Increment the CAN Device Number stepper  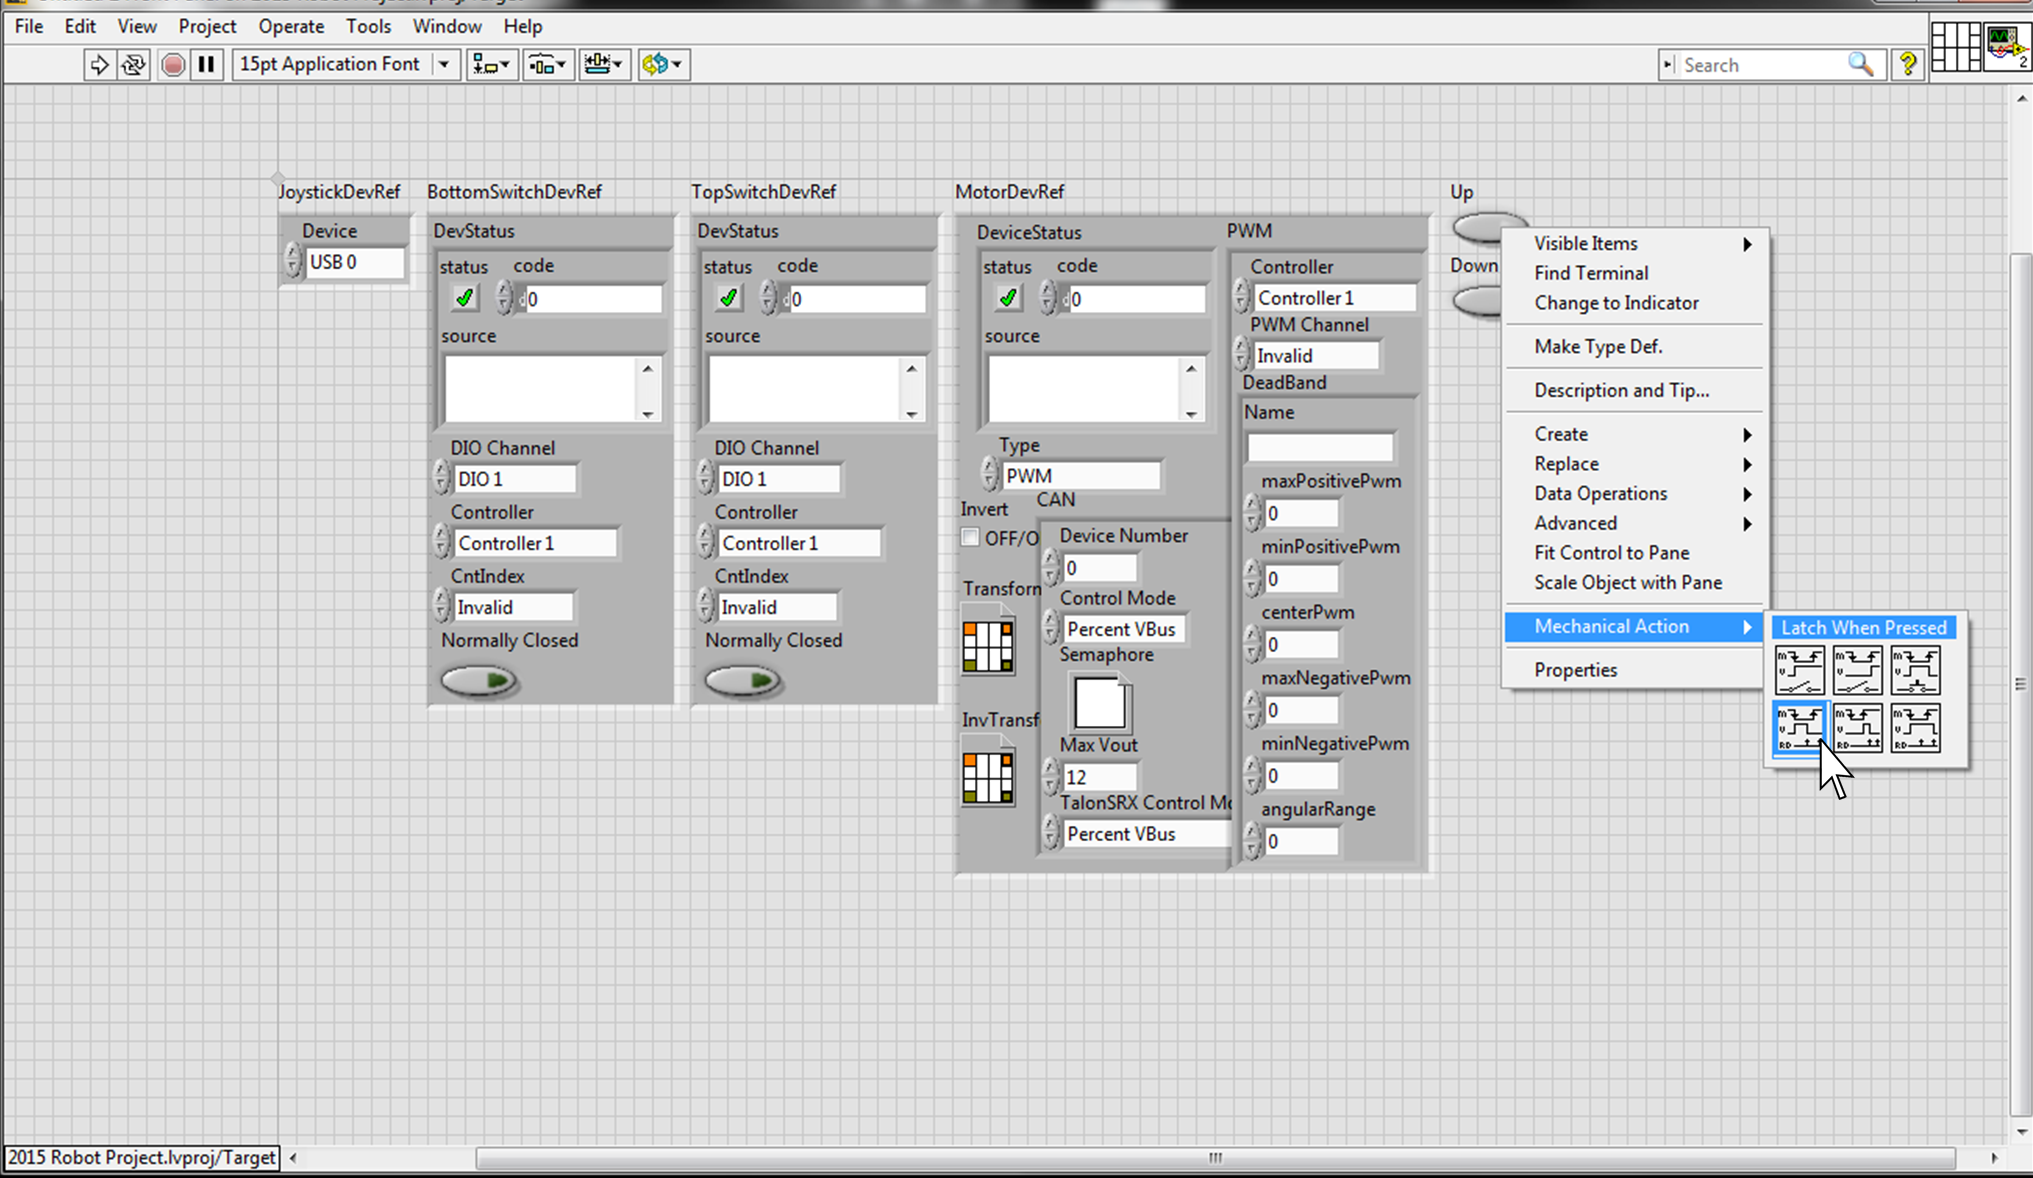1050,561
